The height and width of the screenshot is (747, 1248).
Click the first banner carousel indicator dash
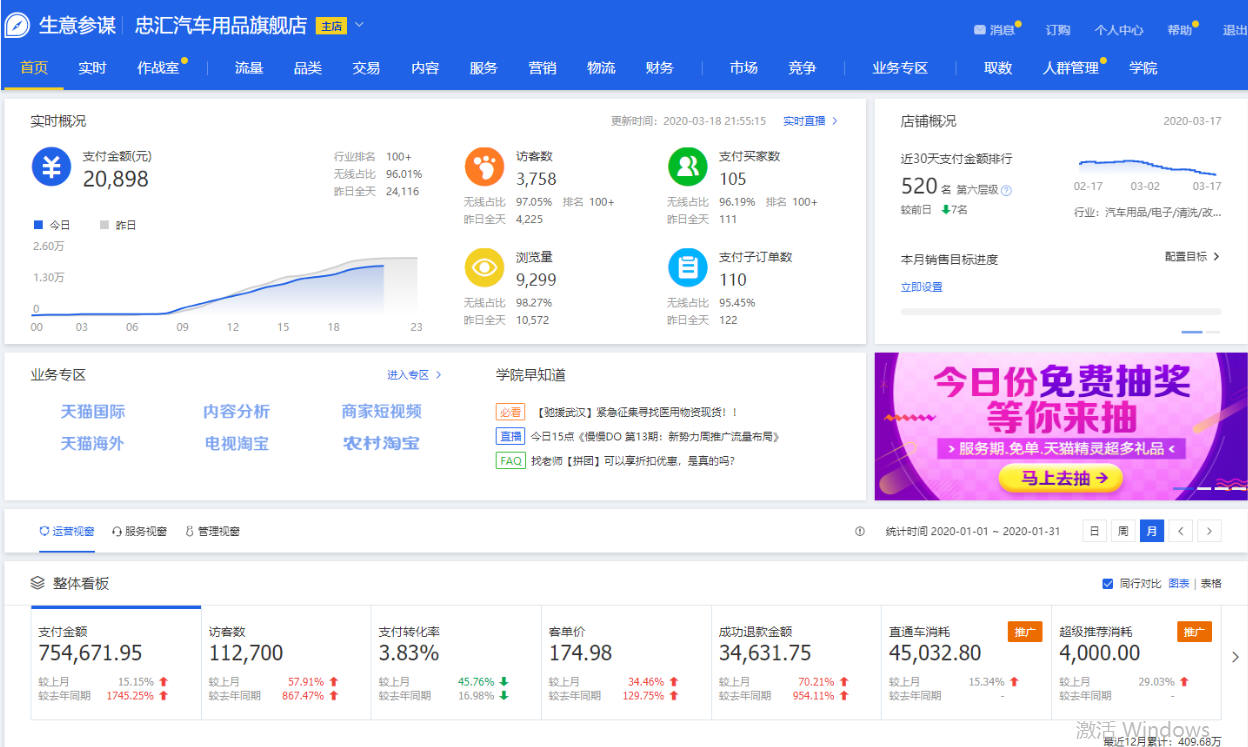pos(1182,488)
